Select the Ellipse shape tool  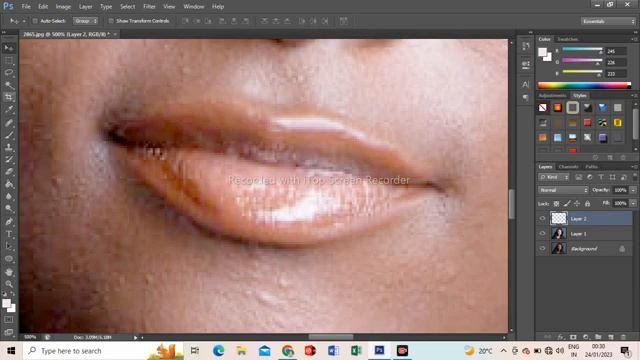coord(9,259)
